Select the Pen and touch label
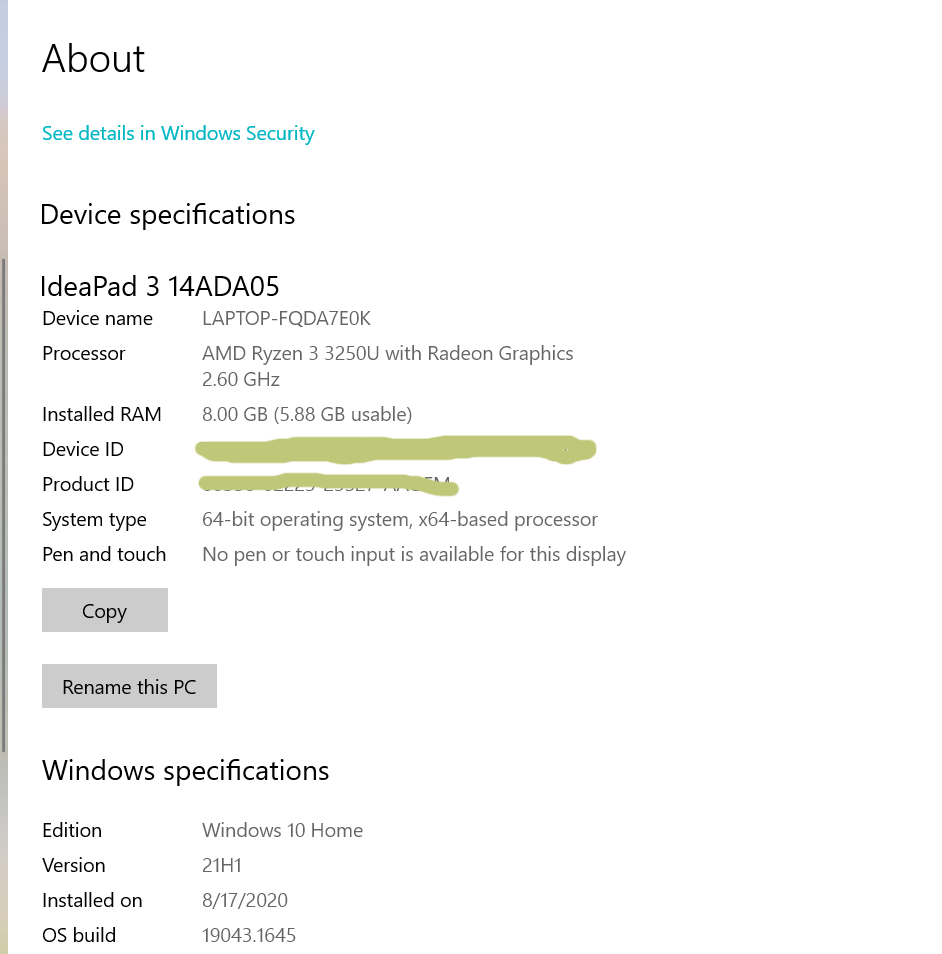Viewport: 942px width, 954px height. 104,554
